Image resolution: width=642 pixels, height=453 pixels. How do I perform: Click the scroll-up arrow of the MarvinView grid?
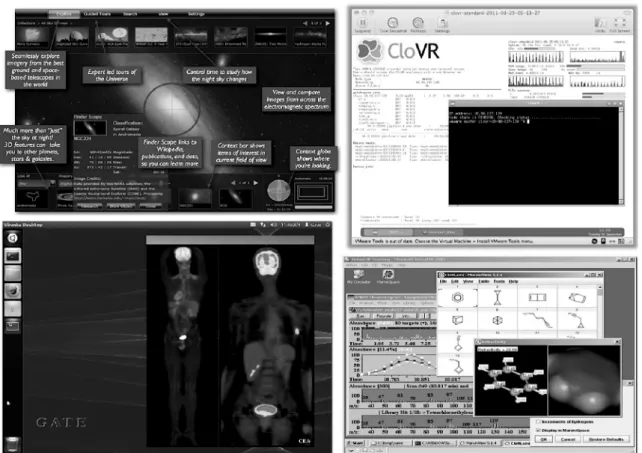tap(600, 288)
